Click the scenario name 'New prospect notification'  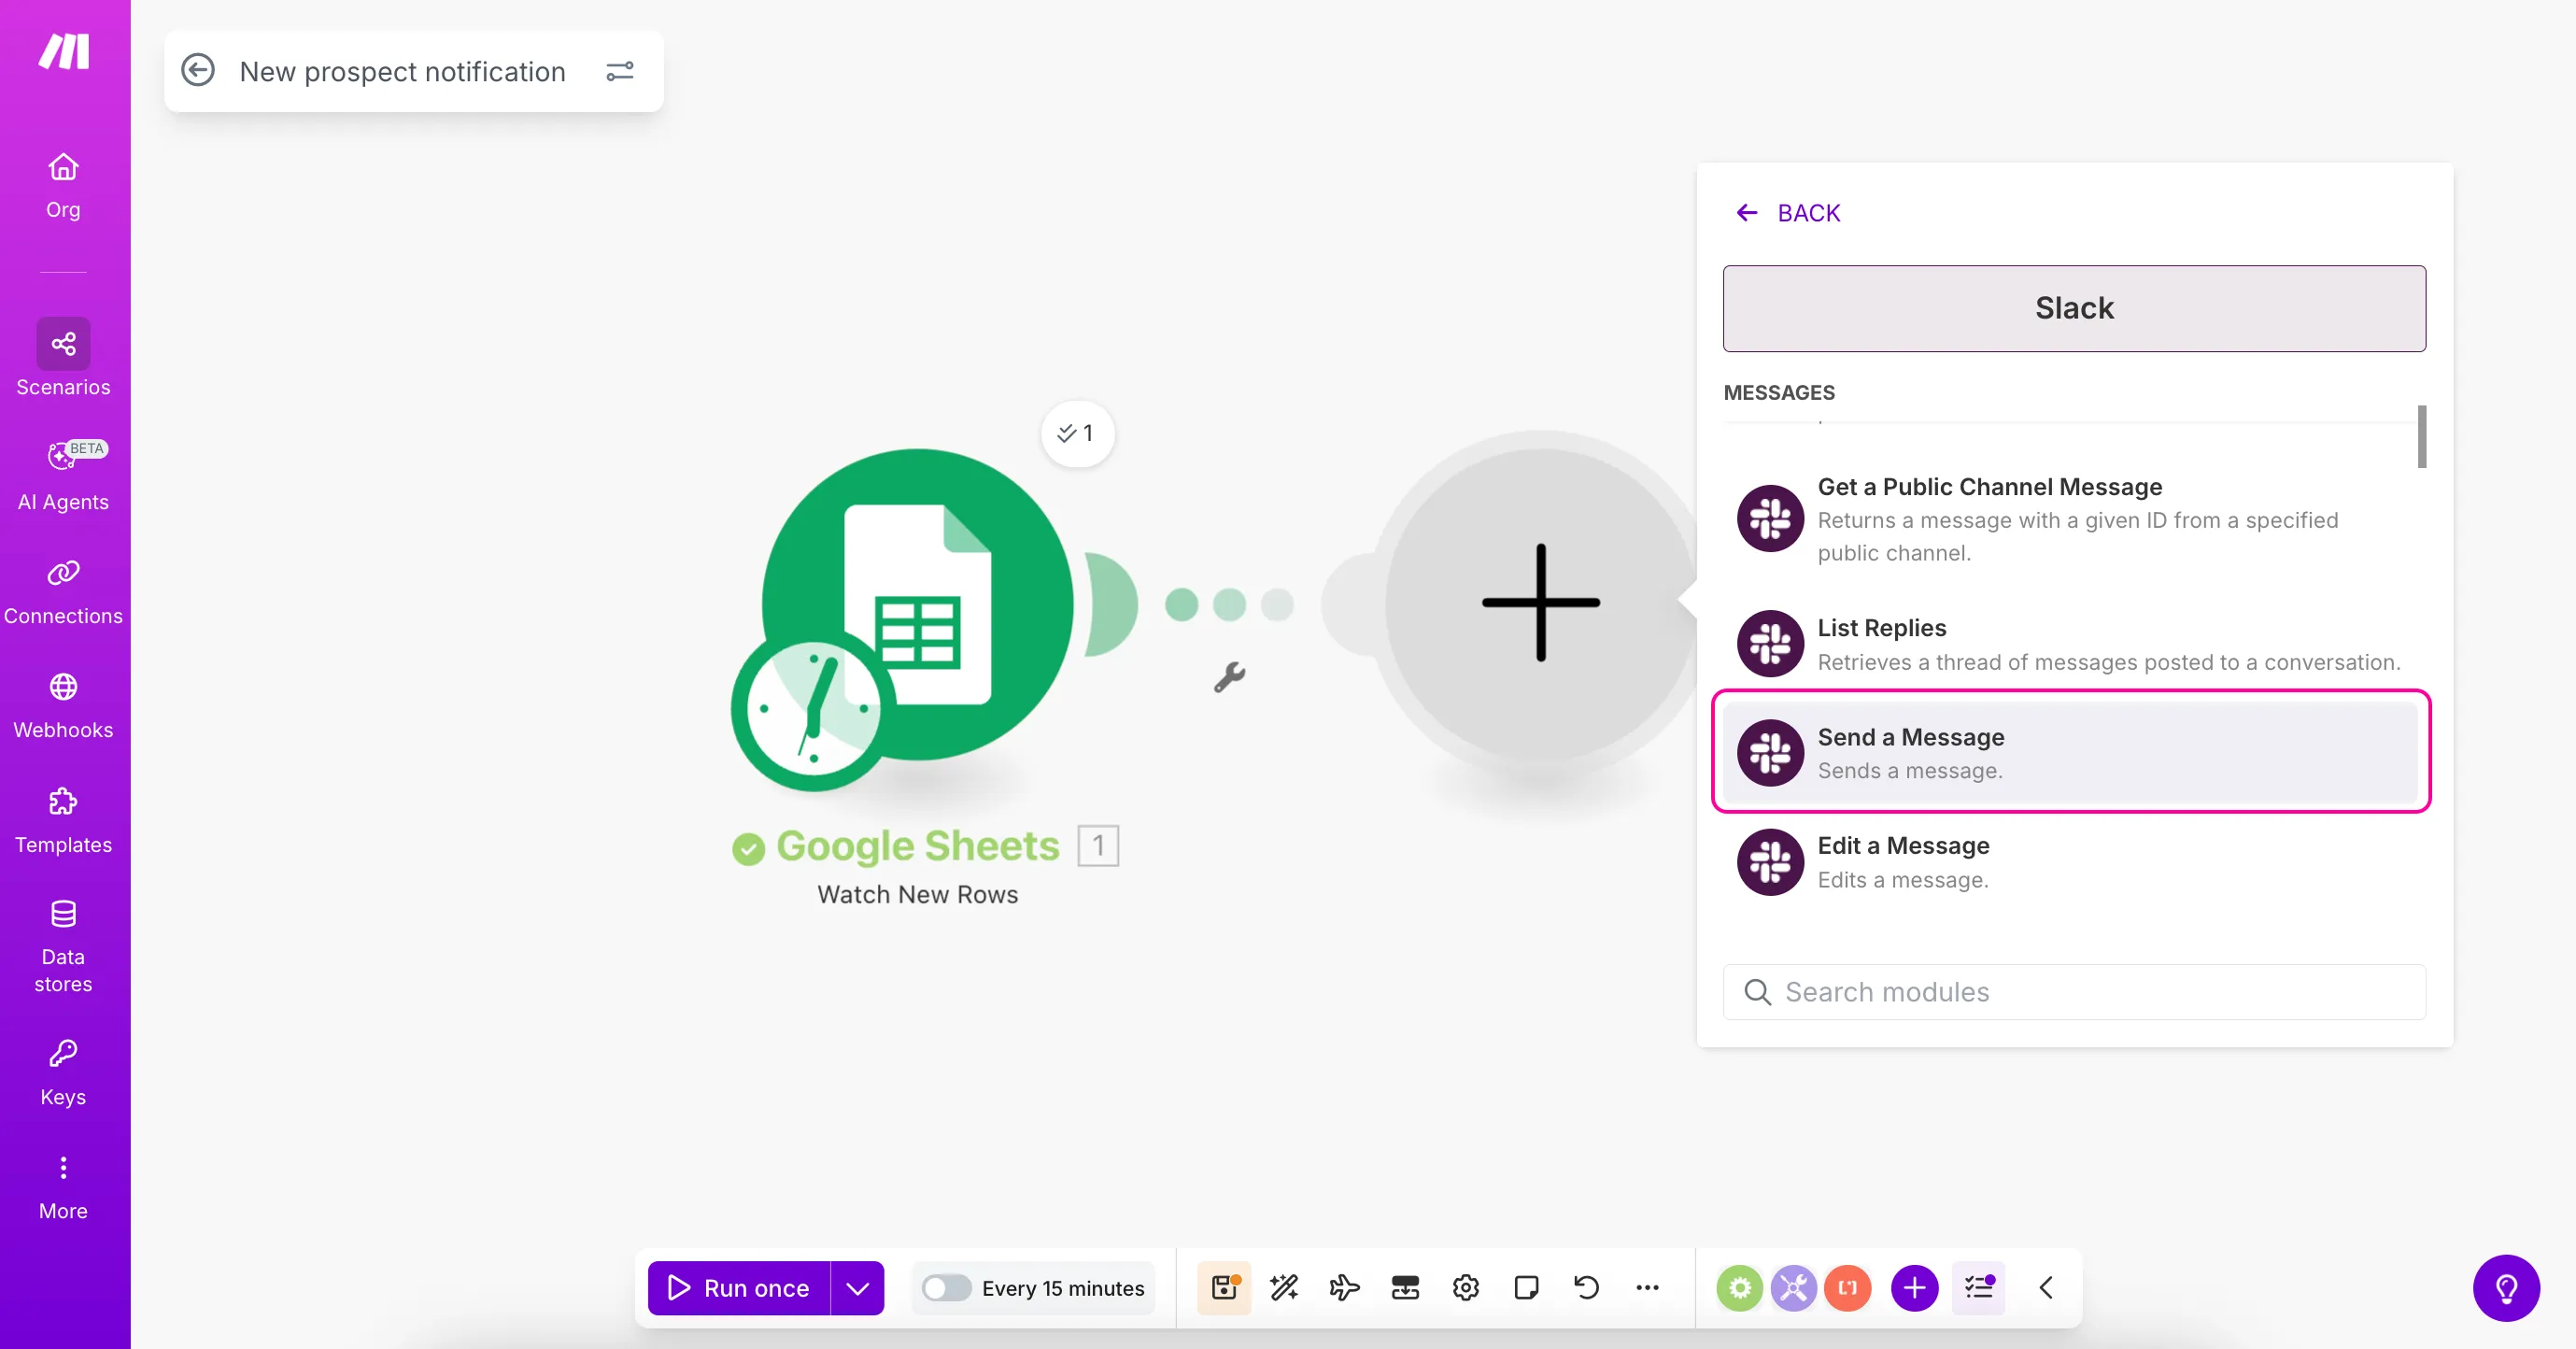402,71
